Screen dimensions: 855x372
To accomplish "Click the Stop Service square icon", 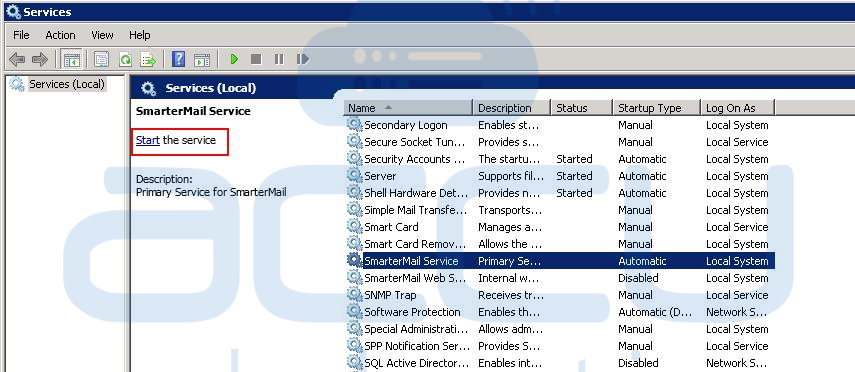I will 256,59.
